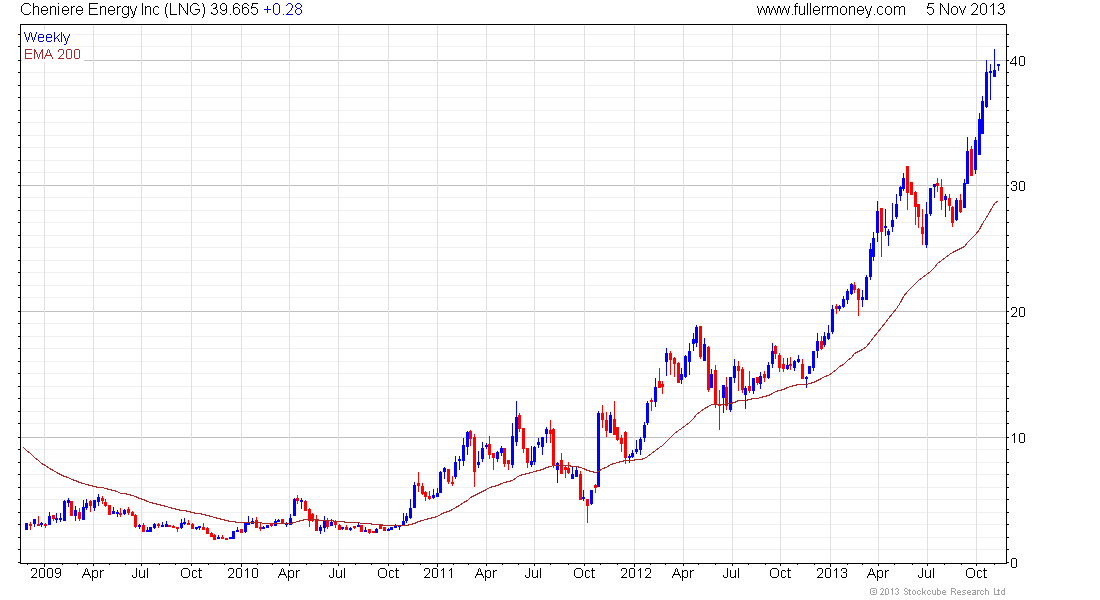Click the Oct label before 2012
The width and height of the screenshot is (1100, 600).
tap(584, 573)
